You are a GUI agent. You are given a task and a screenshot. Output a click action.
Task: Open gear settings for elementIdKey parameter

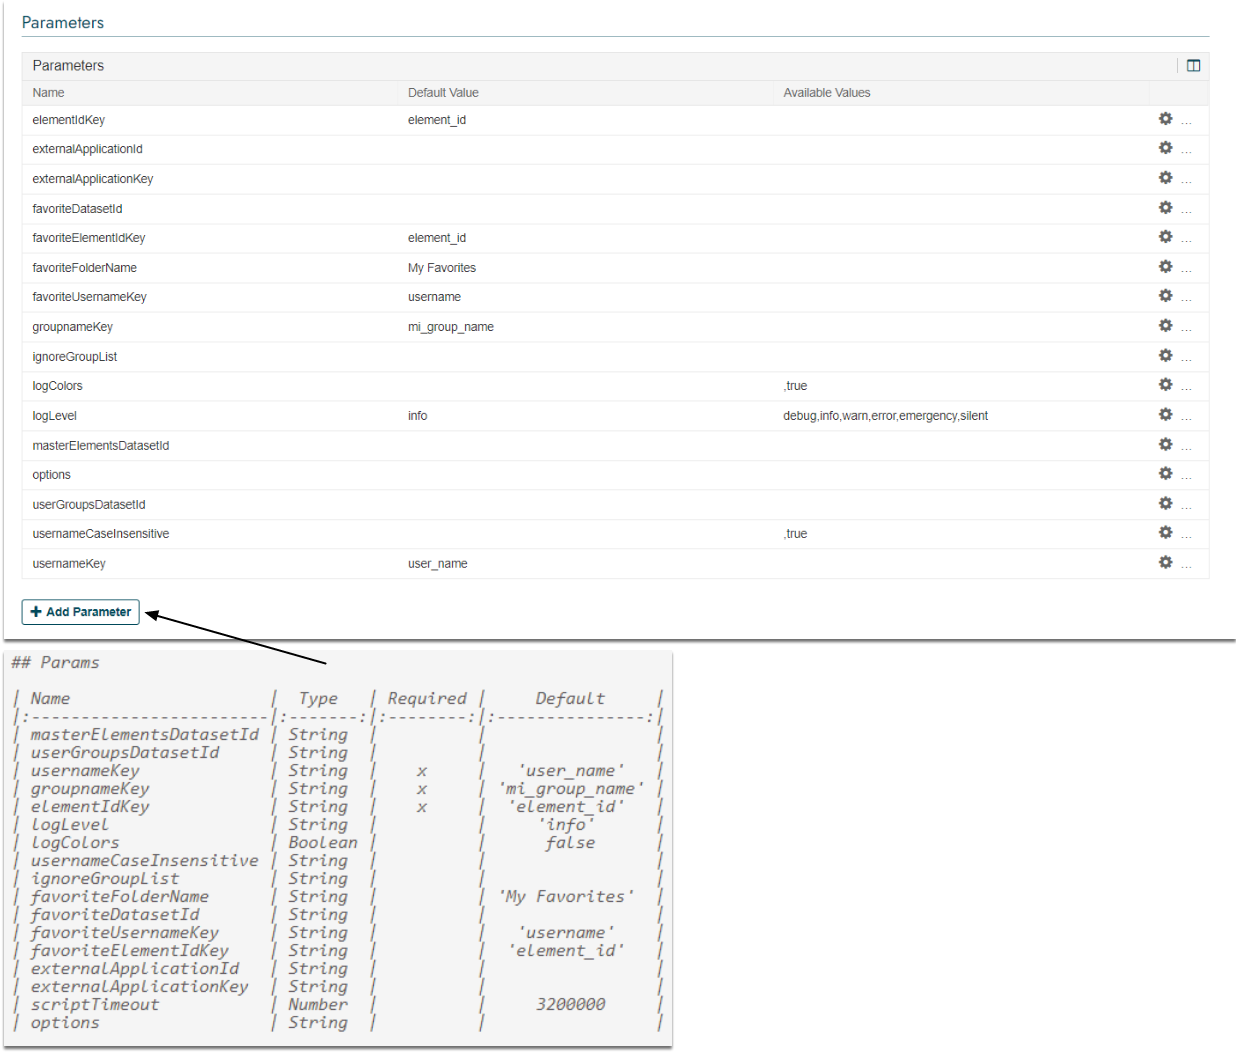point(1165,119)
